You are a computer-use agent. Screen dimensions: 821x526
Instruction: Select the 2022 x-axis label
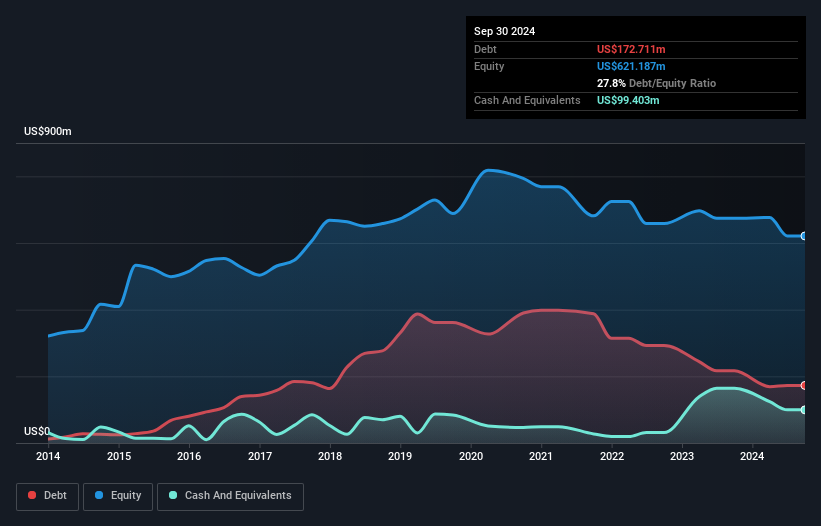612,456
